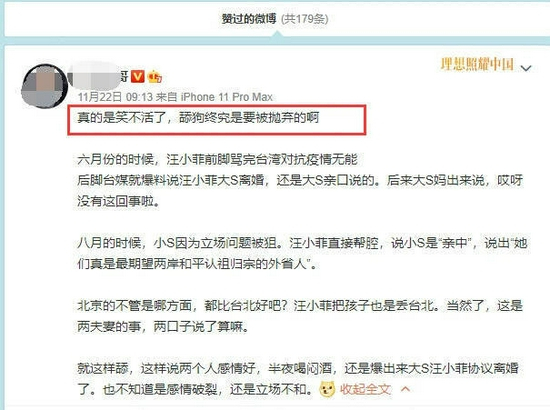The width and height of the screenshot is (550, 410).
Task: Click the paragraph starting 八月的时候
Action: [302, 254]
